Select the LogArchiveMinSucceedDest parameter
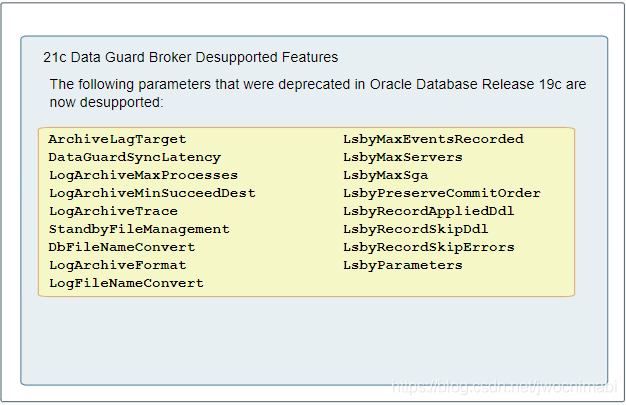This screenshot has width=626, height=405. tap(152, 193)
